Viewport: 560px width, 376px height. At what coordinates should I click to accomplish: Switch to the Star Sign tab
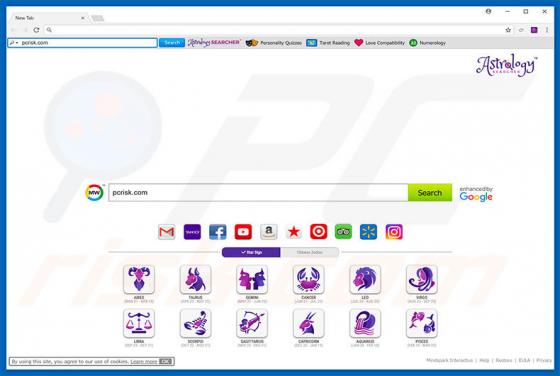click(x=251, y=252)
